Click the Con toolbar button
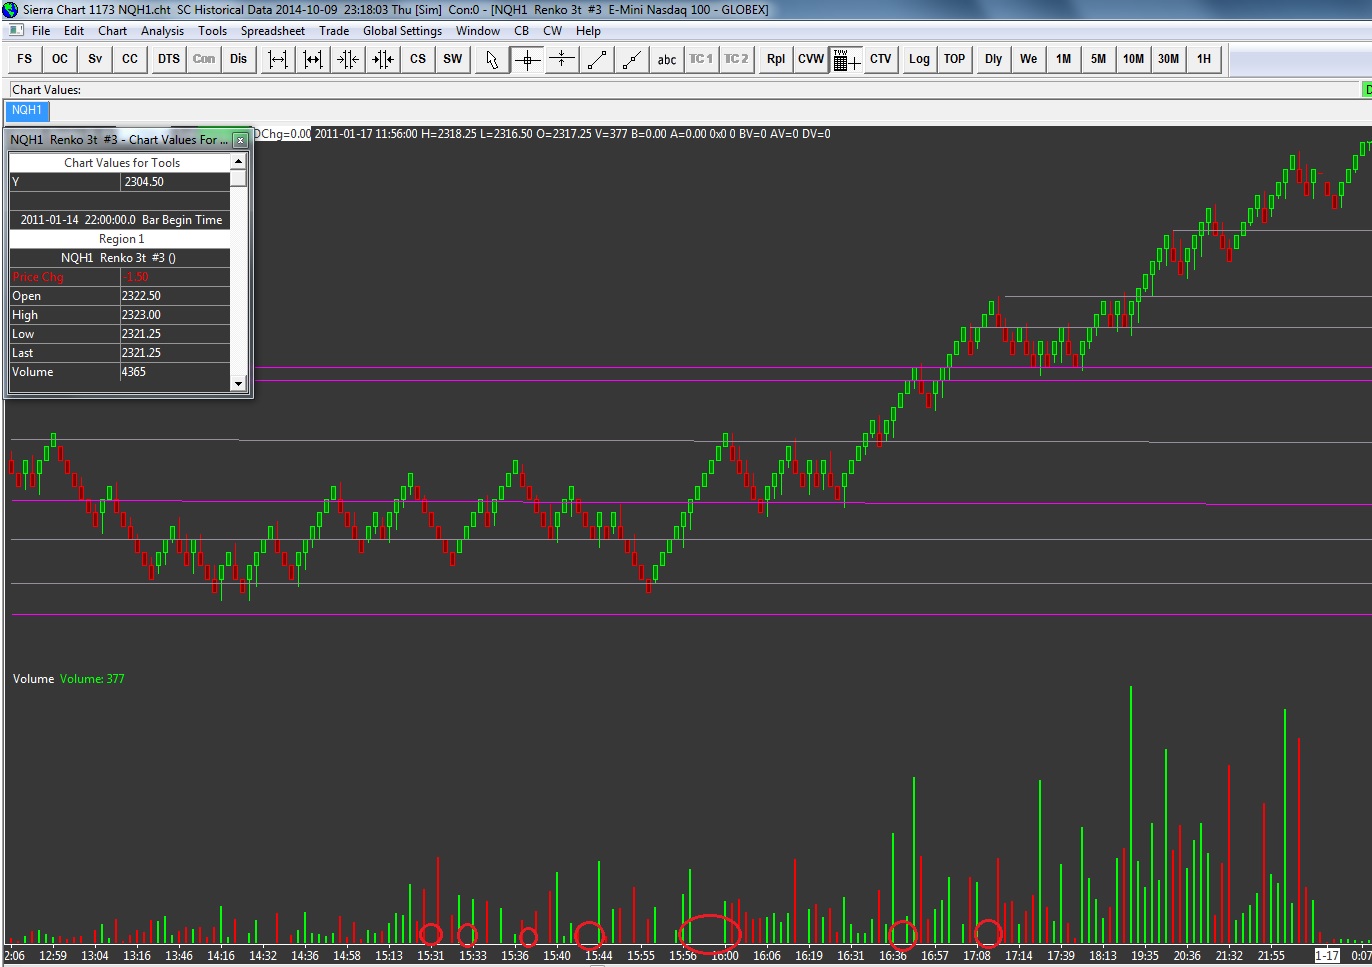1372x967 pixels. tap(204, 59)
